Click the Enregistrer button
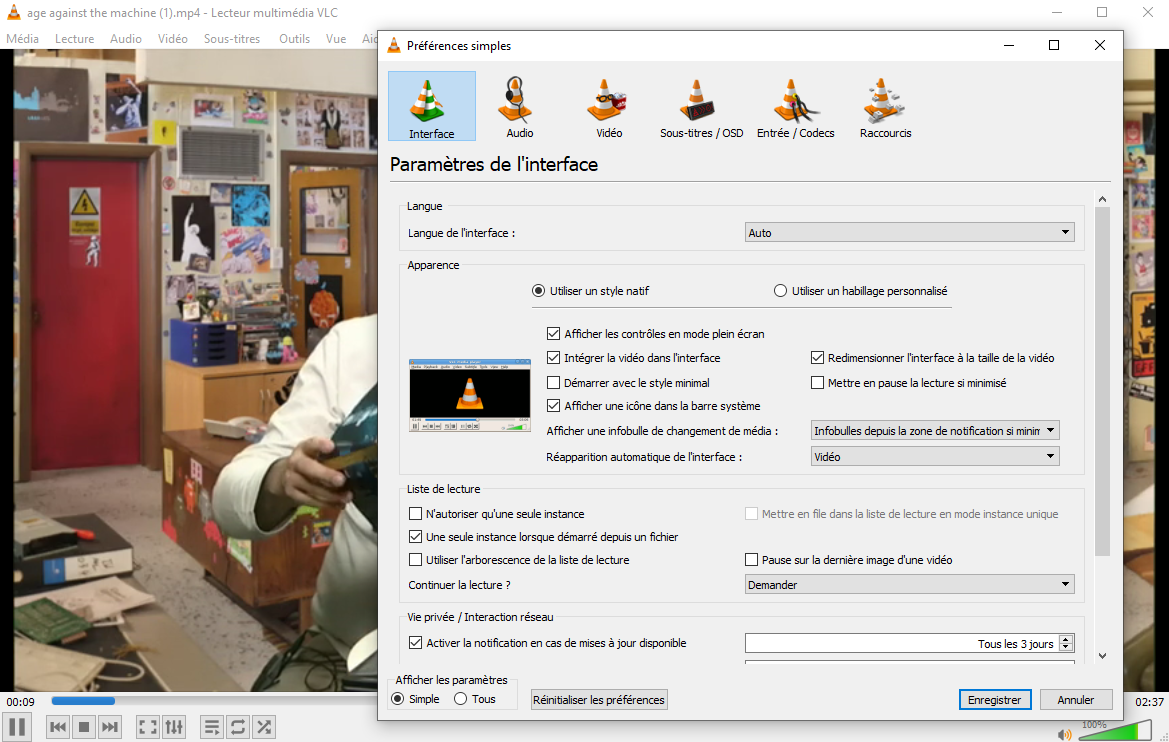This screenshot has width=1169, height=742. 994,700
